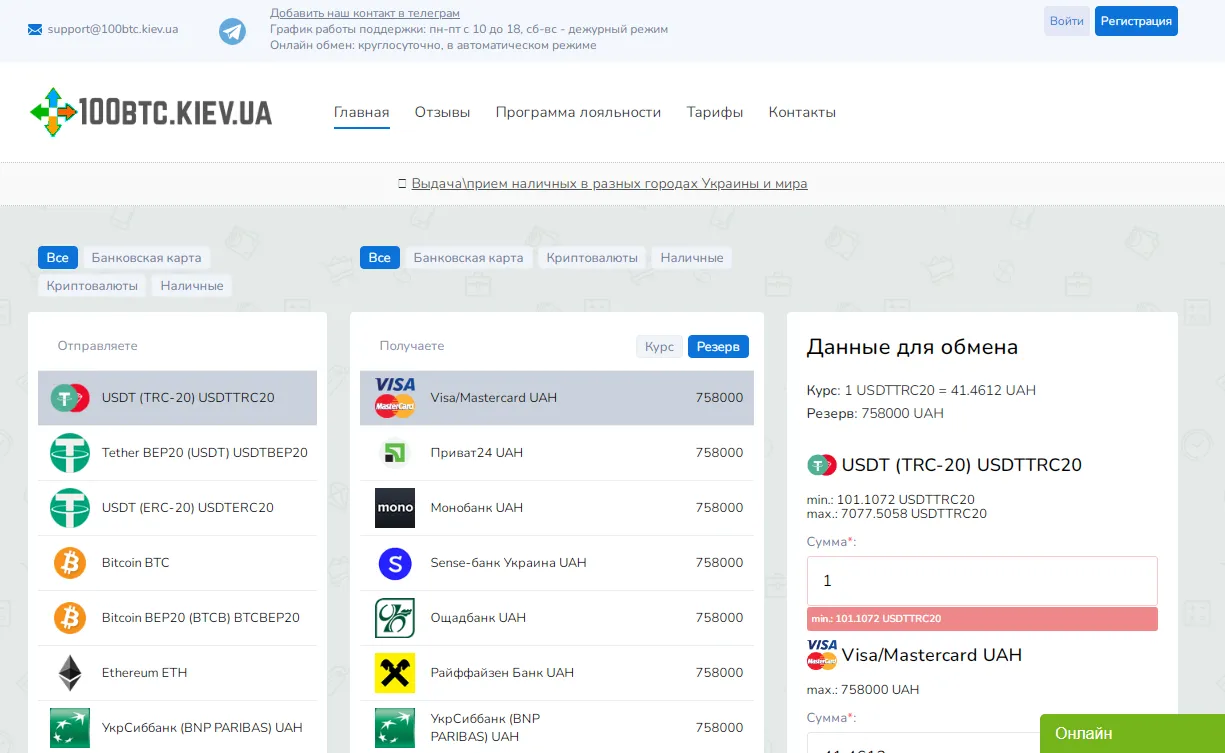Click the Raiffeisen Bank icon
Viewport: 1225px width, 753px height.
[394, 672]
